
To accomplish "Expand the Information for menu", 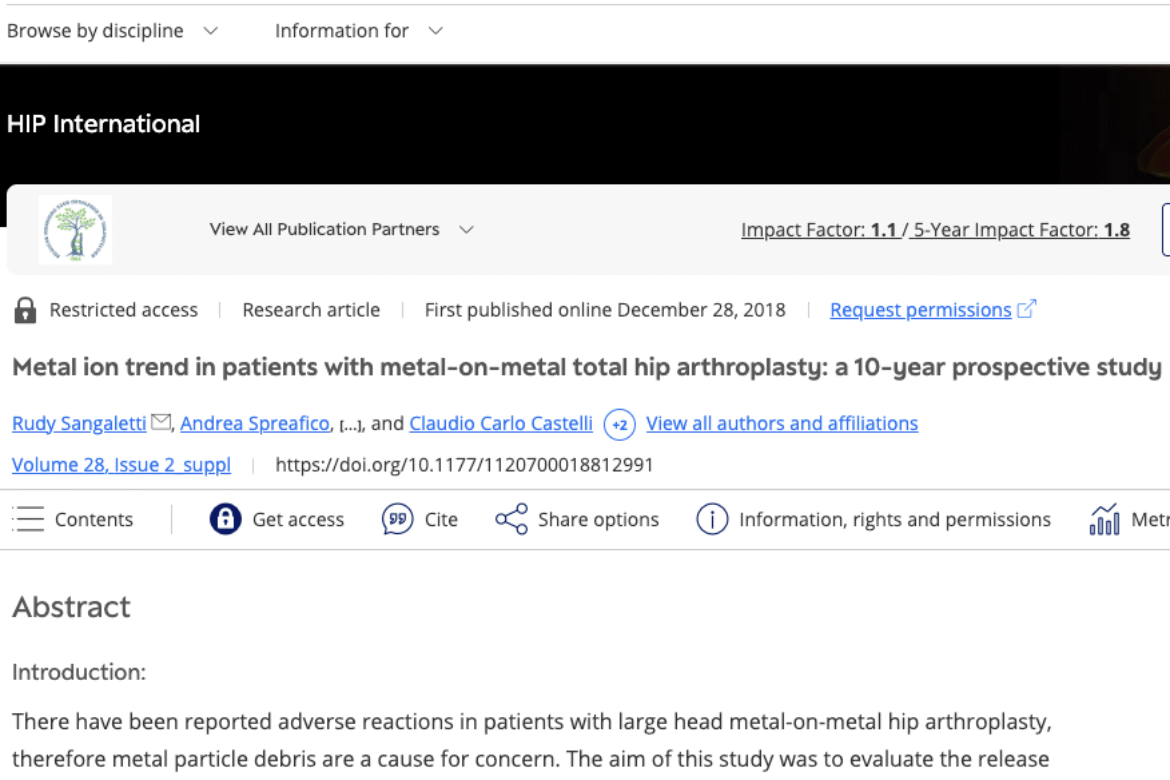I will (x=358, y=31).
